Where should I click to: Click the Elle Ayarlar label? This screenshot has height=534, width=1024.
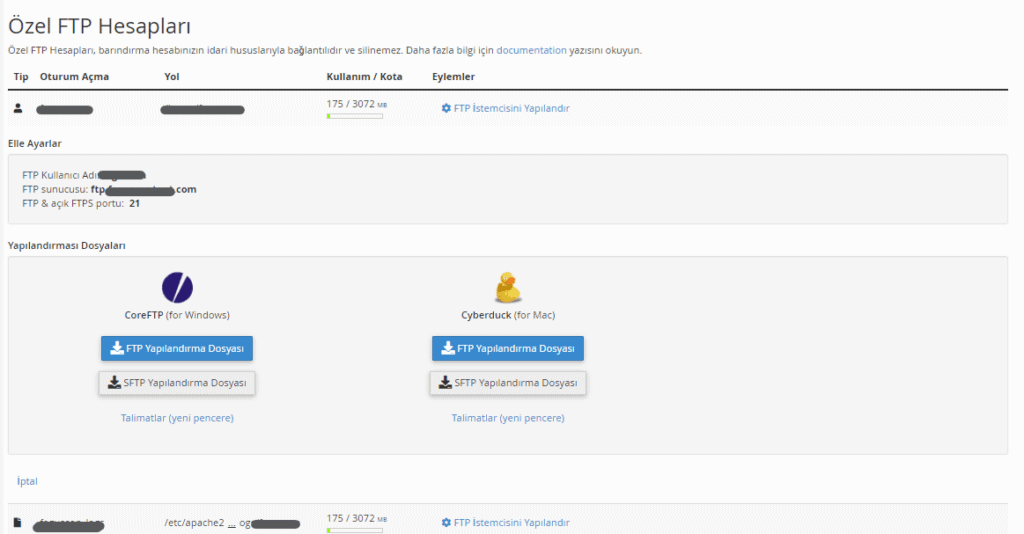click(x=35, y=144)
